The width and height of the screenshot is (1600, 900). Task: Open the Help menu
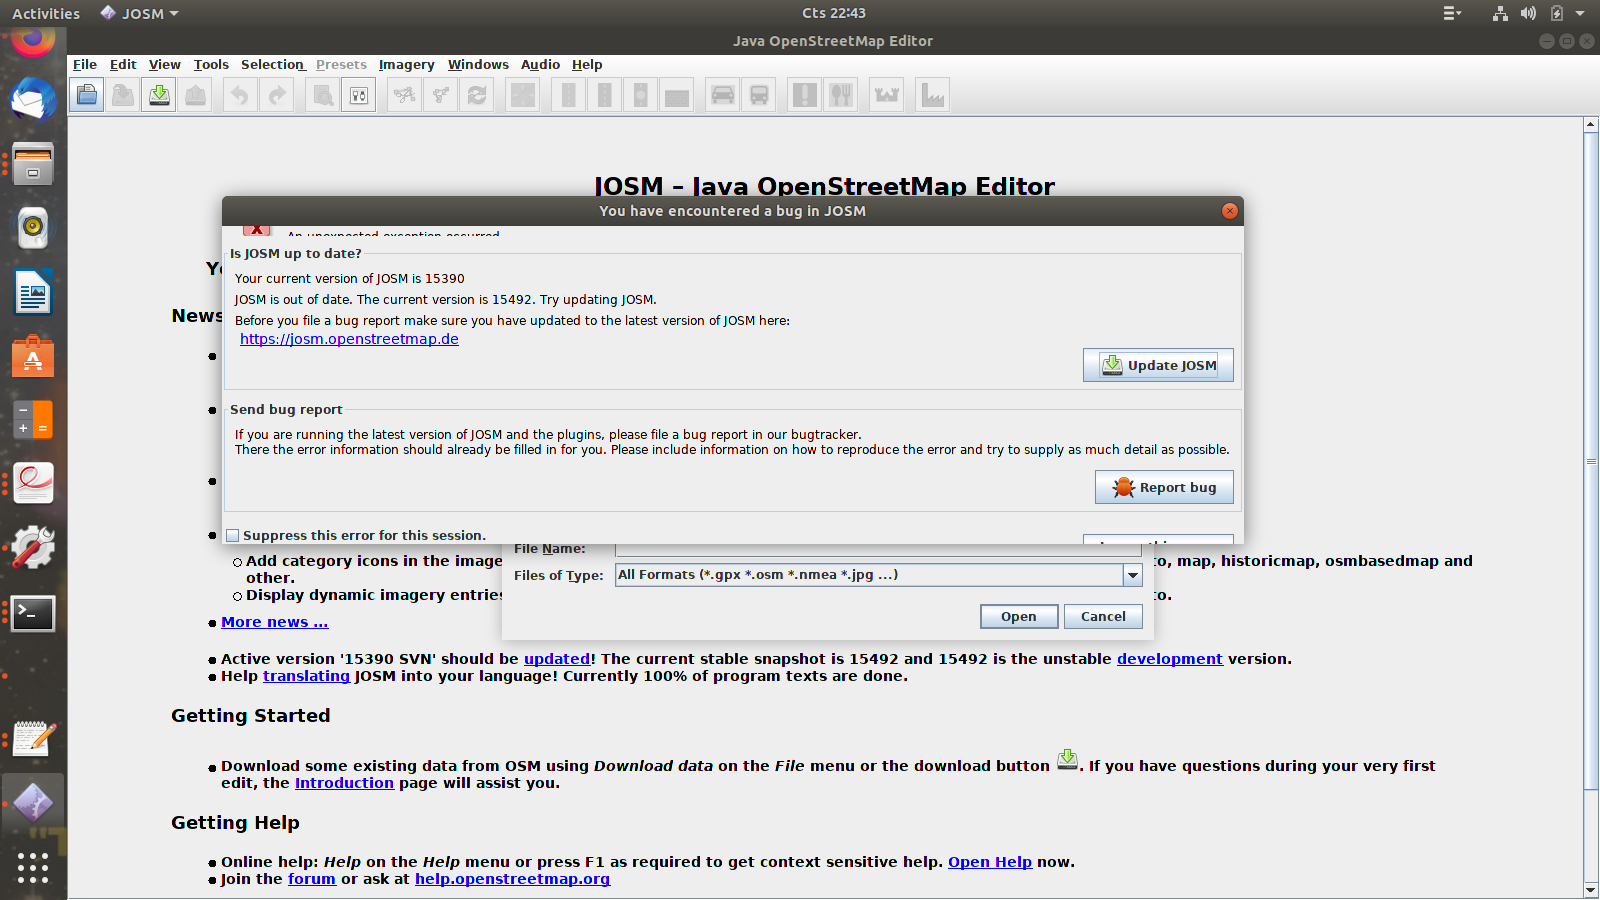[x=587, y=64]
